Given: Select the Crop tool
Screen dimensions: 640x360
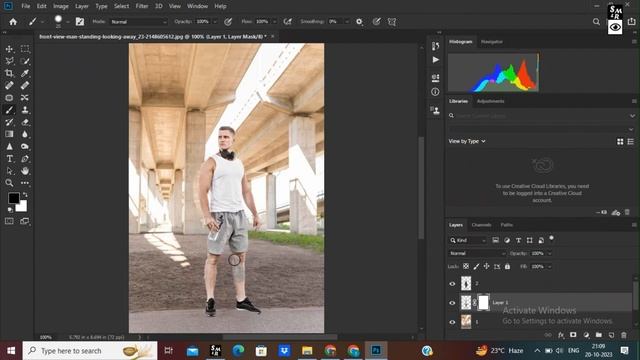Looking at the screenshot, I should [9, 73].
